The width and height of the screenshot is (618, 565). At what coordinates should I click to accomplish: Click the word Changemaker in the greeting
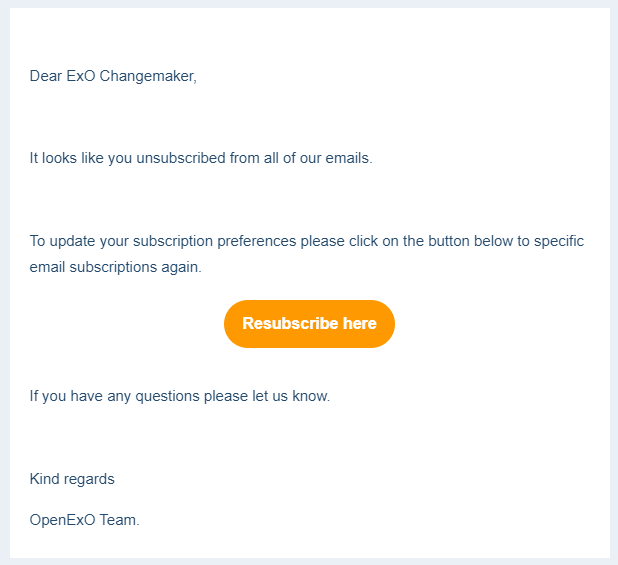(148, 76)
